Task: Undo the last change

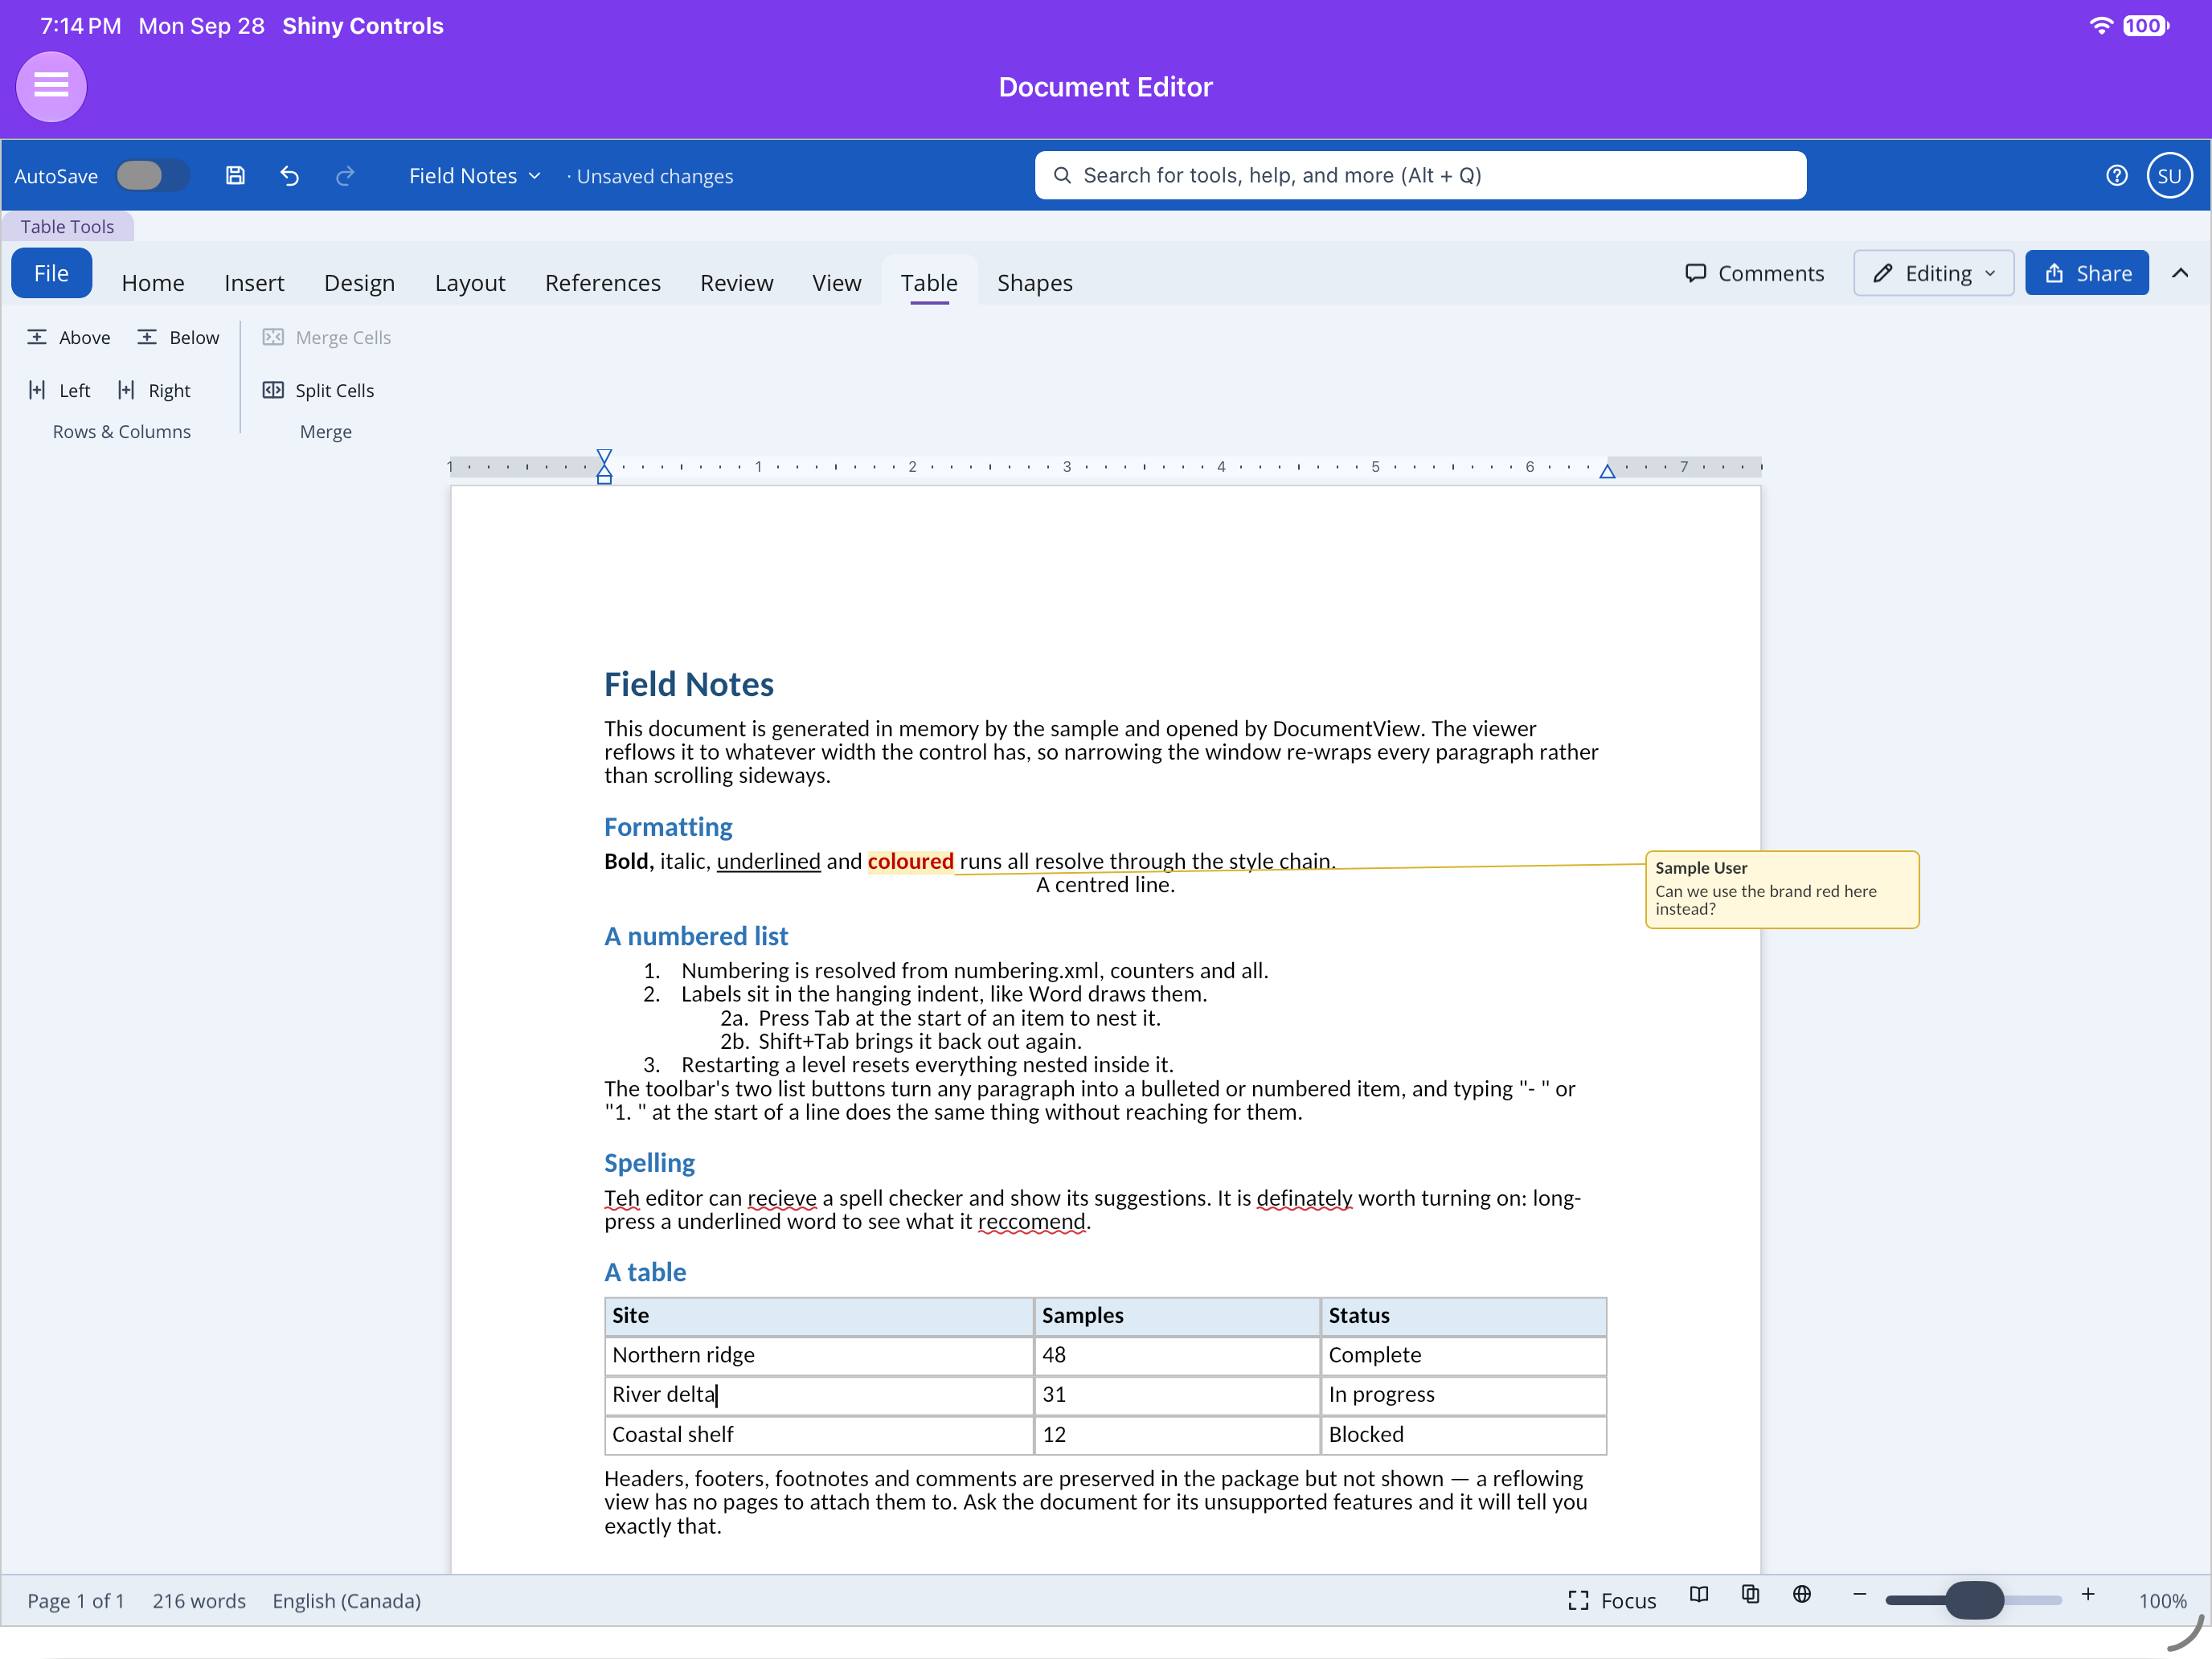Action: coord(290,176)
